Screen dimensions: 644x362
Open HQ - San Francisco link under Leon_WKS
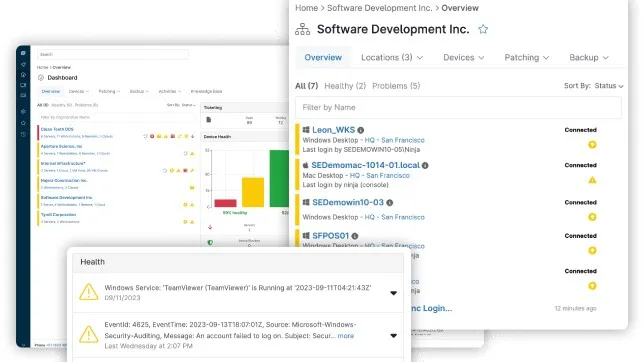[x=395, y=140]
